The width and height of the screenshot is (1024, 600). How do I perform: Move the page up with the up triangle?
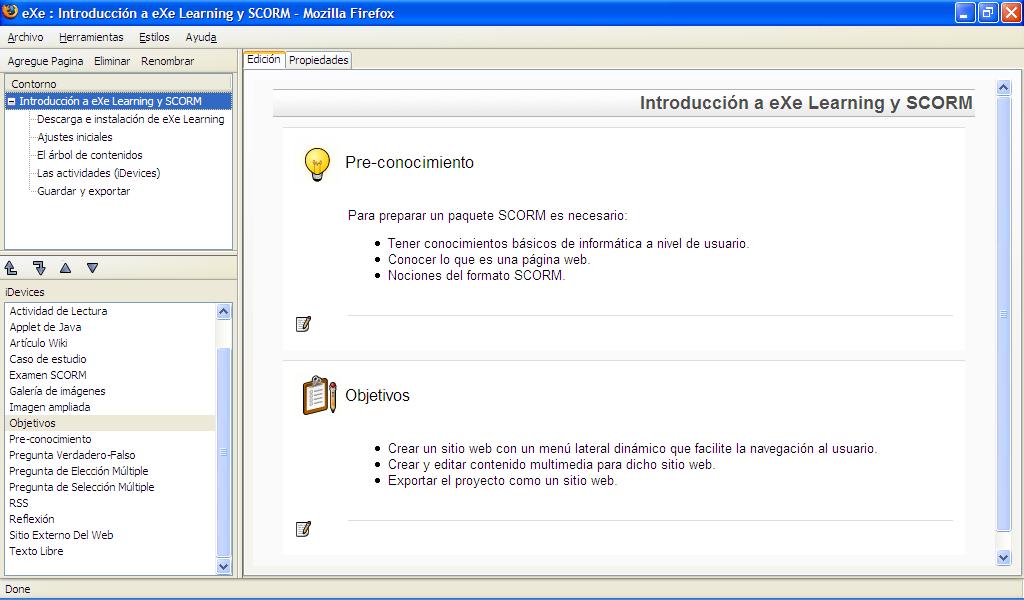(66, 268)
